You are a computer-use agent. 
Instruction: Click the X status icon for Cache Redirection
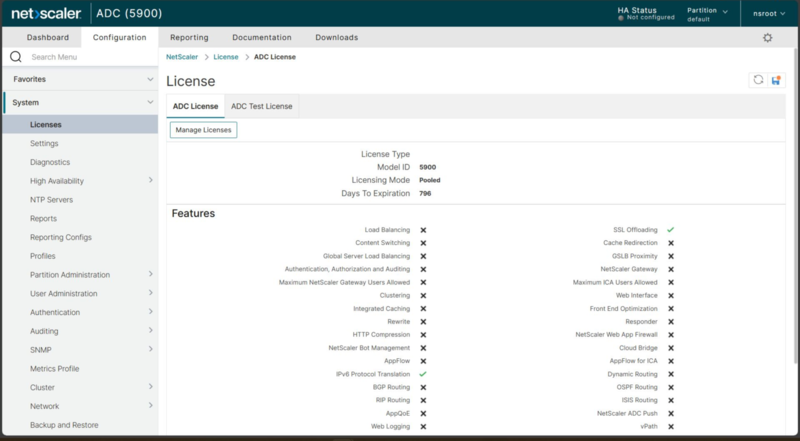tap(671, 243)
